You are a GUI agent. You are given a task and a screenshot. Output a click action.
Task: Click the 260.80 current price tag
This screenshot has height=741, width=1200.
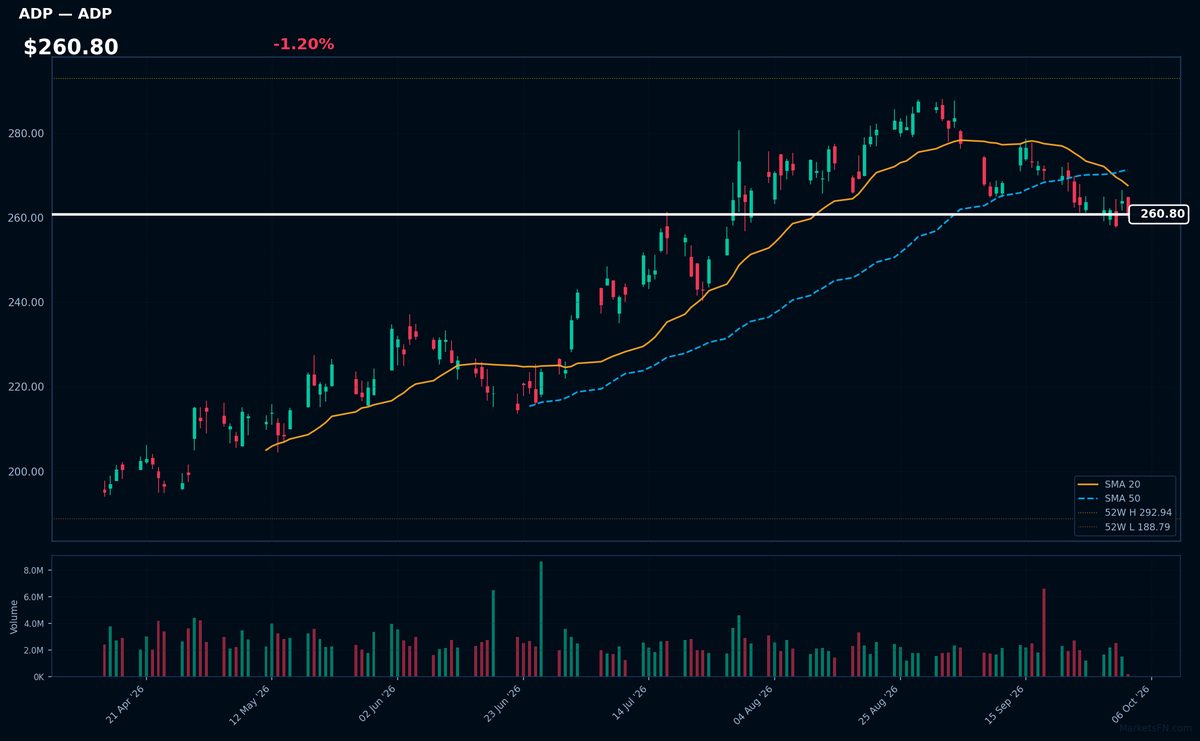tap(1158, 214)
